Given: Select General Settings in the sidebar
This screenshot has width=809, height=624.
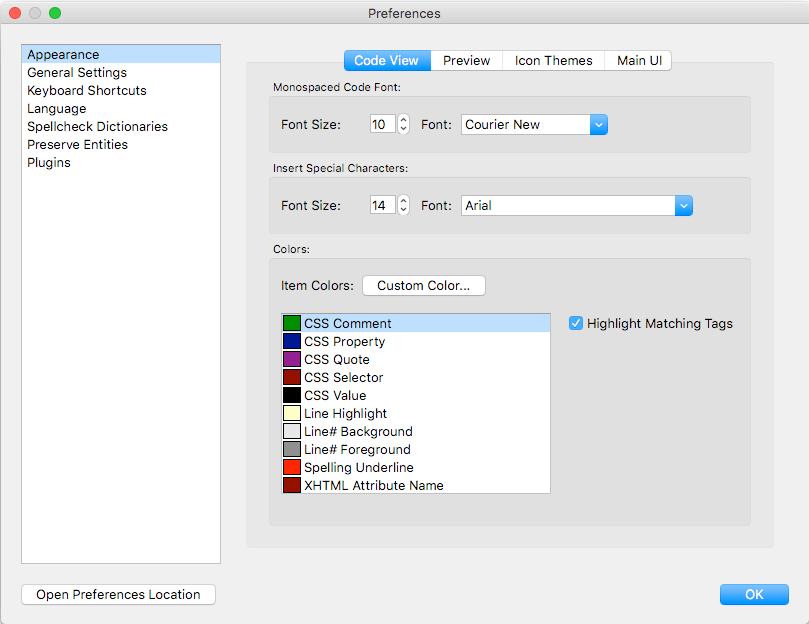Looking at the screenshot, I should pos(121,72).
